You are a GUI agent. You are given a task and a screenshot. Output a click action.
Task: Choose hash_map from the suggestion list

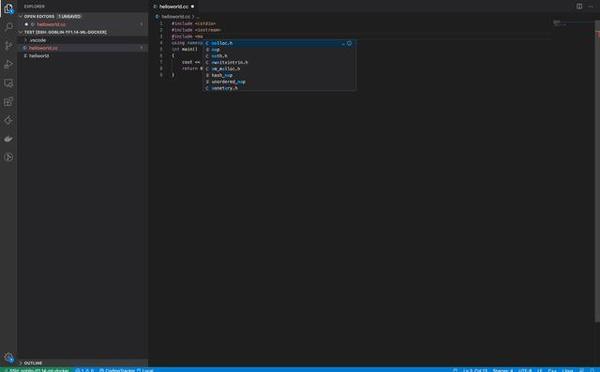tap(279, 75)
